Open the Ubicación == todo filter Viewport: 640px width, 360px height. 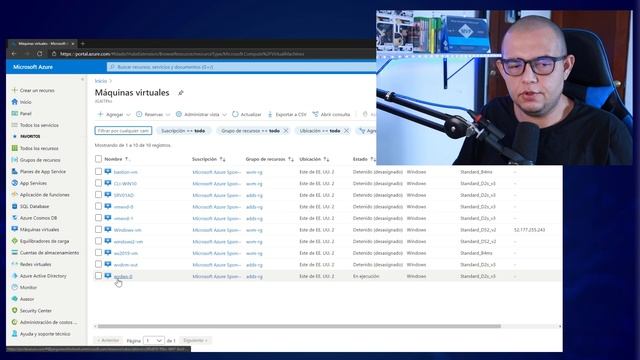[320, 131]
